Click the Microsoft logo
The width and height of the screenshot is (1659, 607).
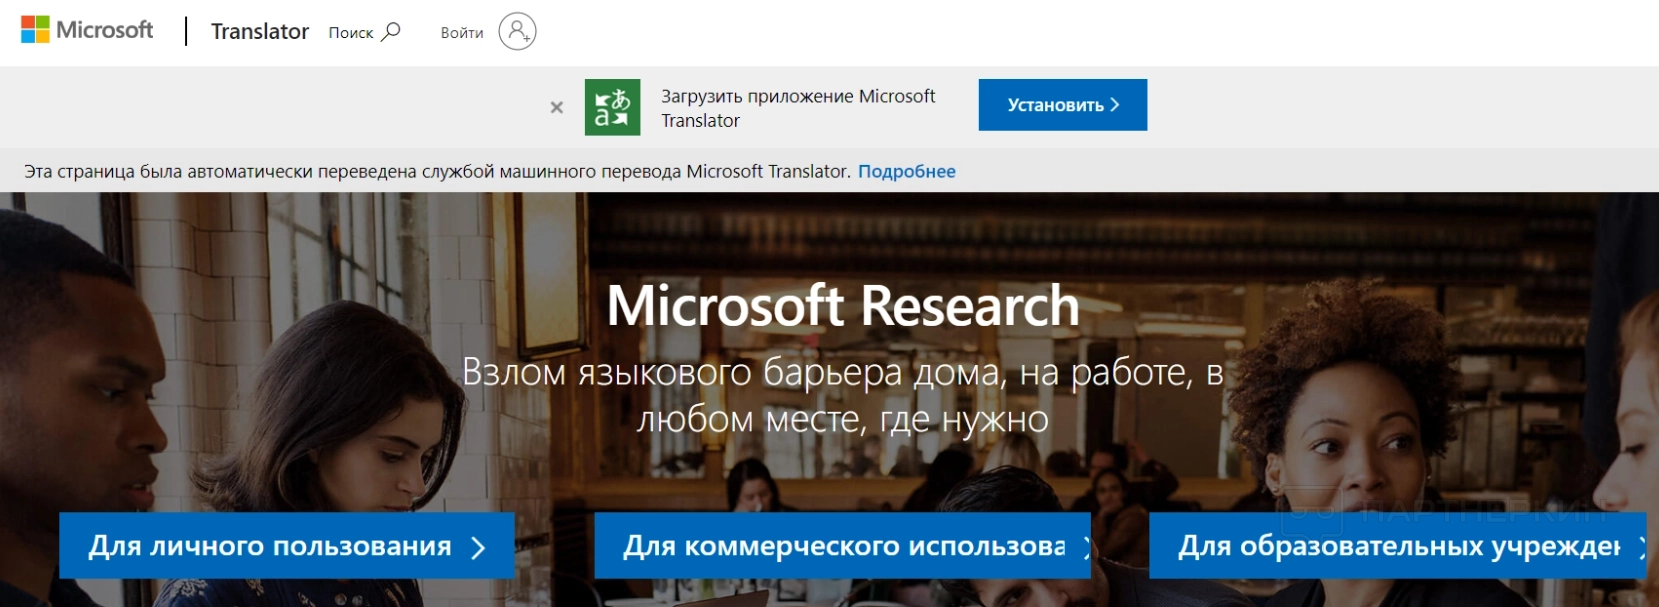pyautogui.click(x=87, y=30)
